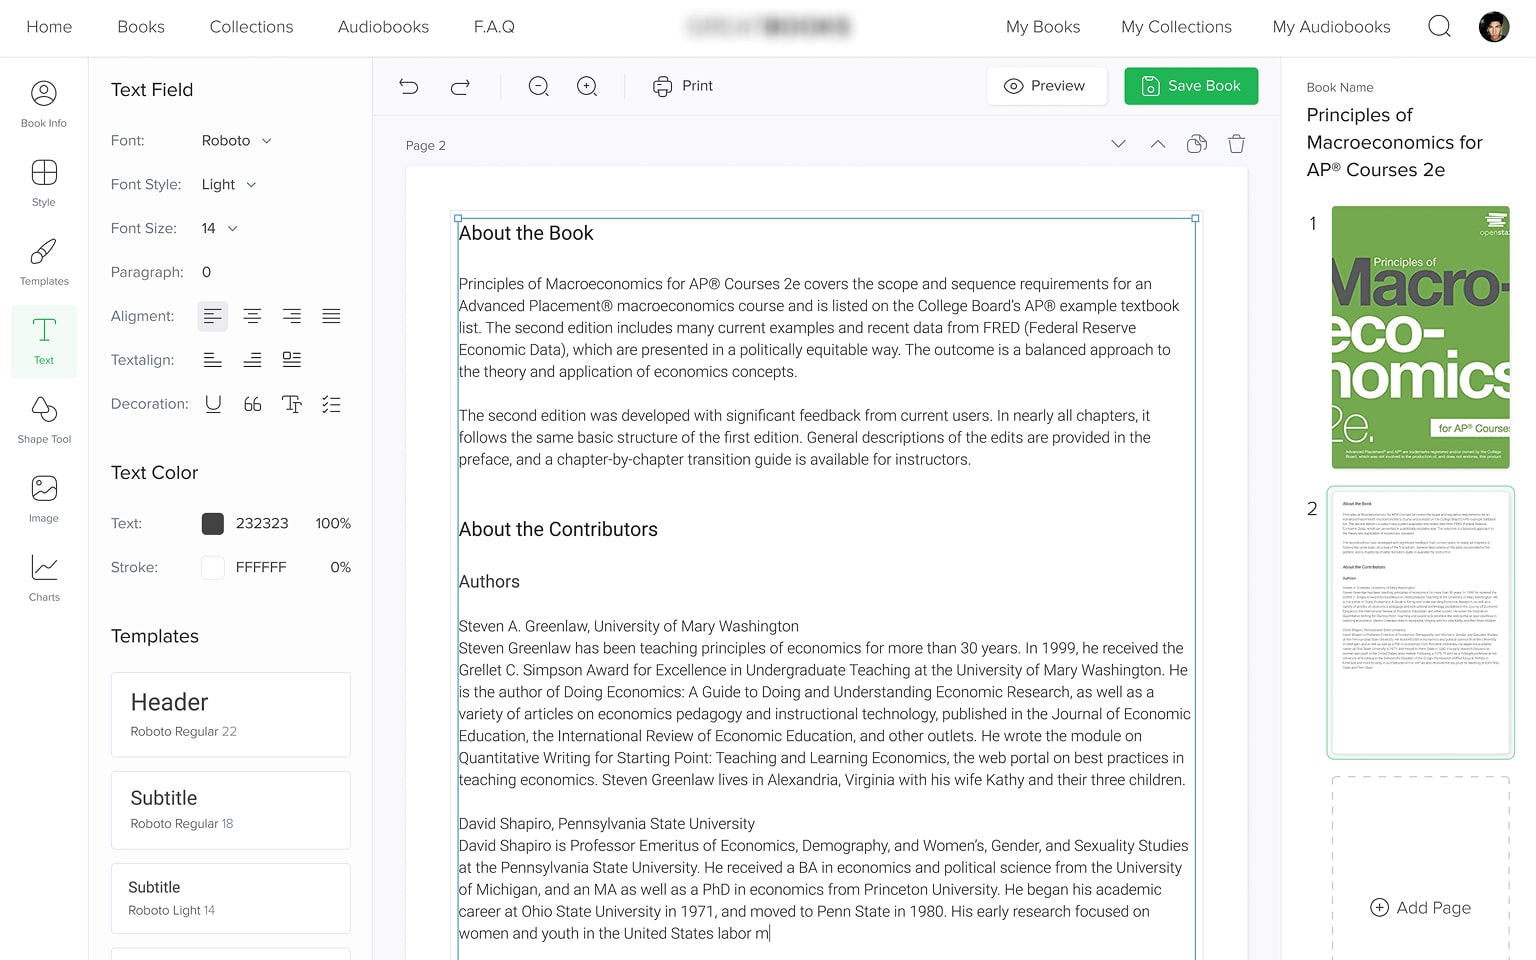Duplicate Page 2

point(1197,144)
